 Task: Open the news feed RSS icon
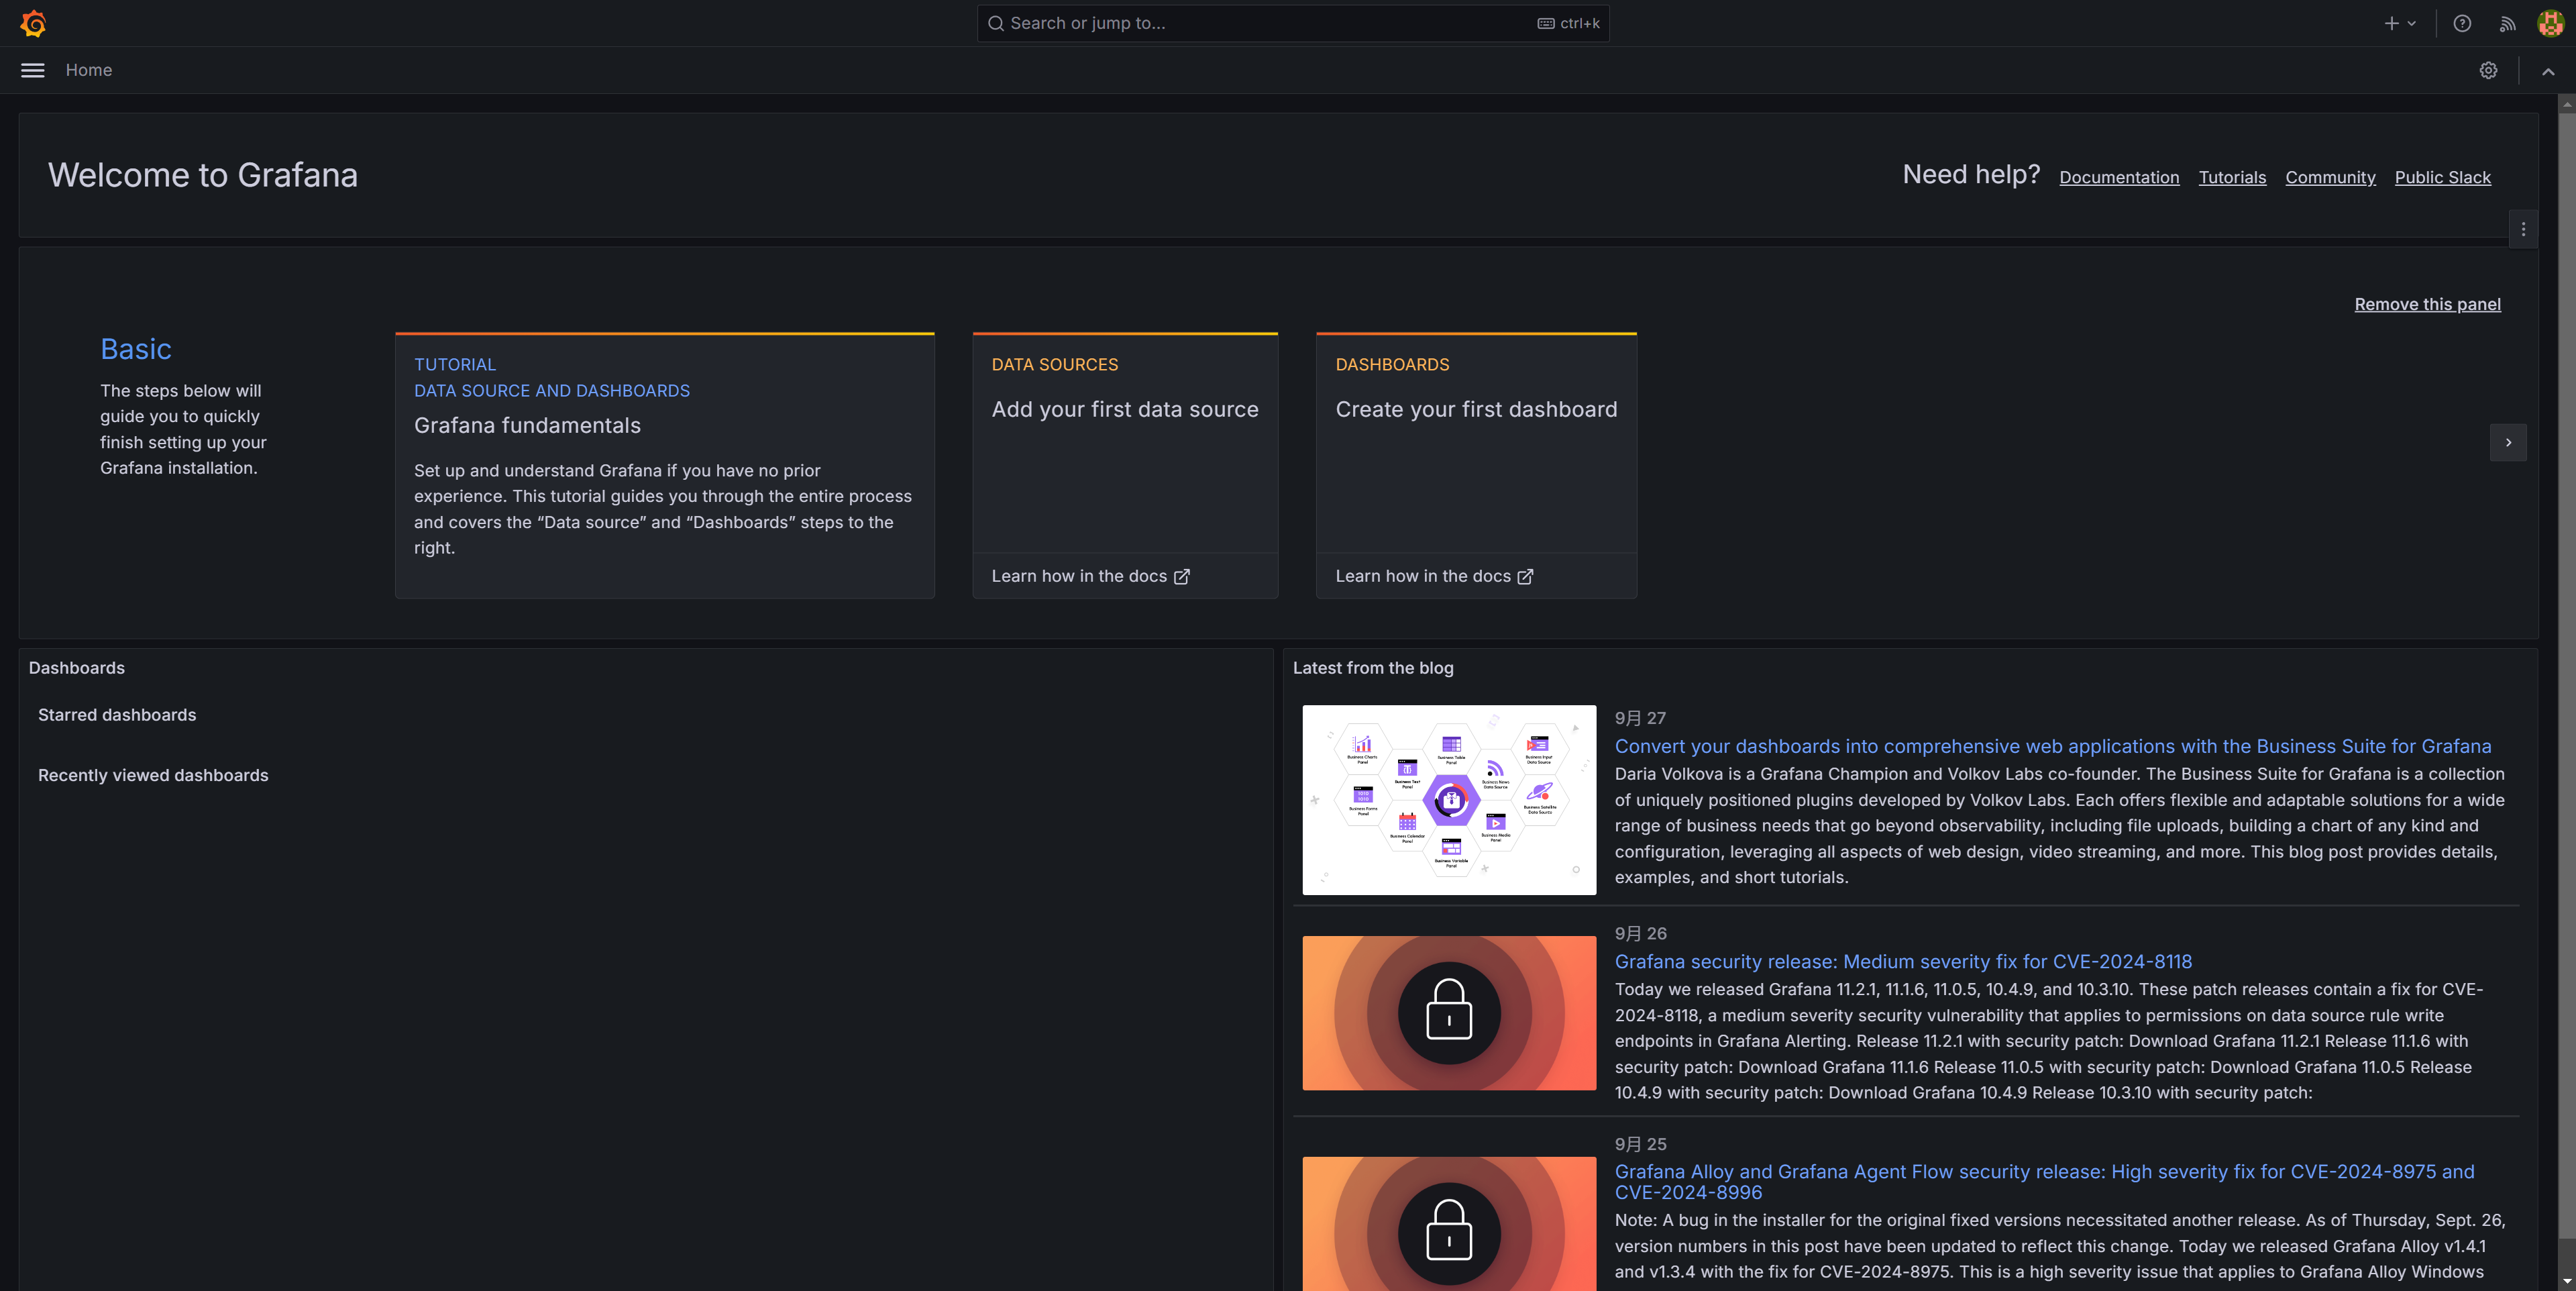2507,23
